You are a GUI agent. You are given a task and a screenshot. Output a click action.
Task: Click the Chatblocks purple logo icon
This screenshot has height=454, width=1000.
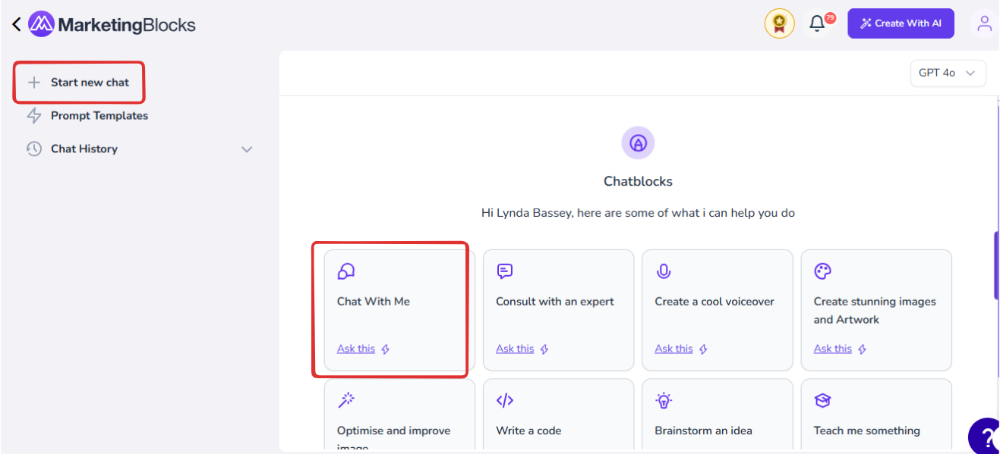pos(638,143)
